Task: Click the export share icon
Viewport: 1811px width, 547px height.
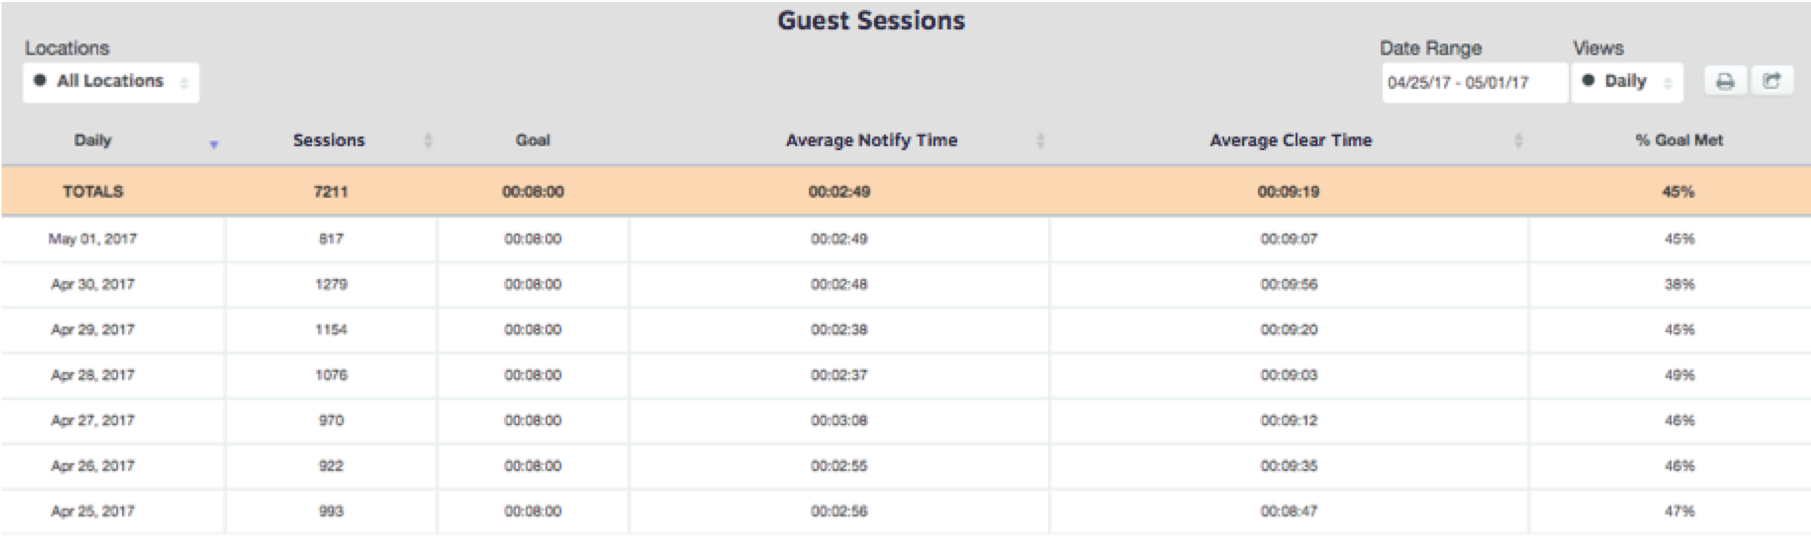Action: coord(1771,81)
